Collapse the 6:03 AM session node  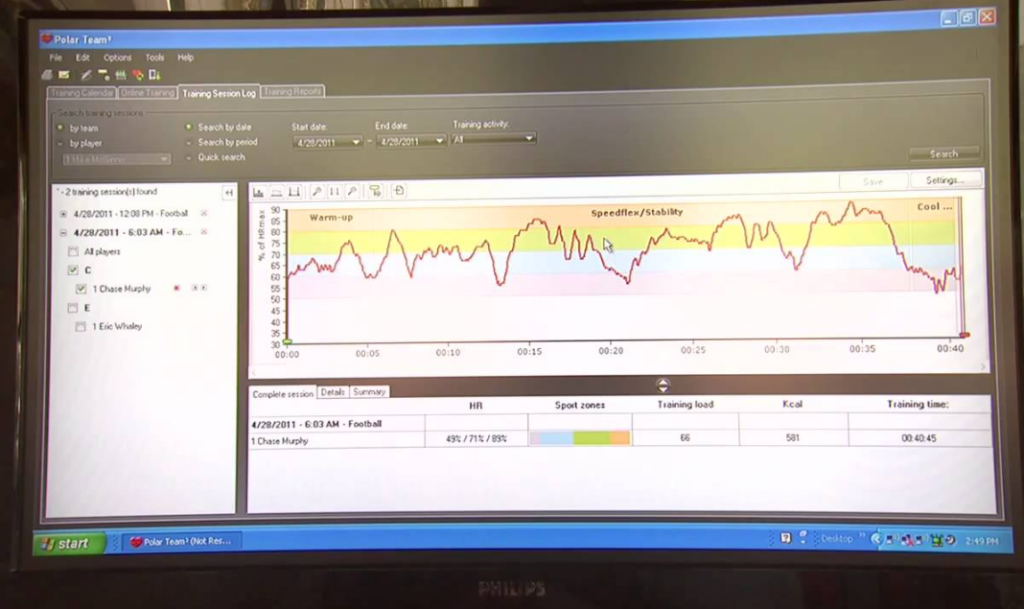[x=63, y=232]
